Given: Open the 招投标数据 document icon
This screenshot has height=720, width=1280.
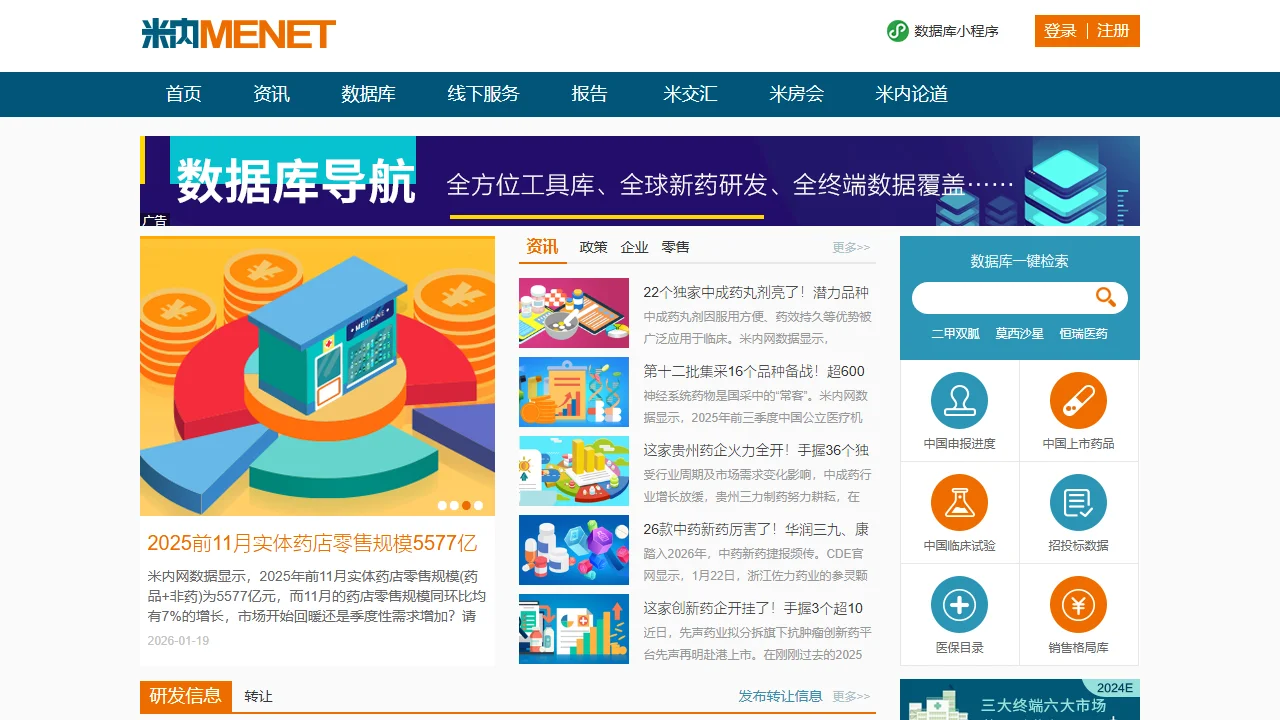Looking at the screenshot, I should pyautogui.click(x=1078, y=503).
